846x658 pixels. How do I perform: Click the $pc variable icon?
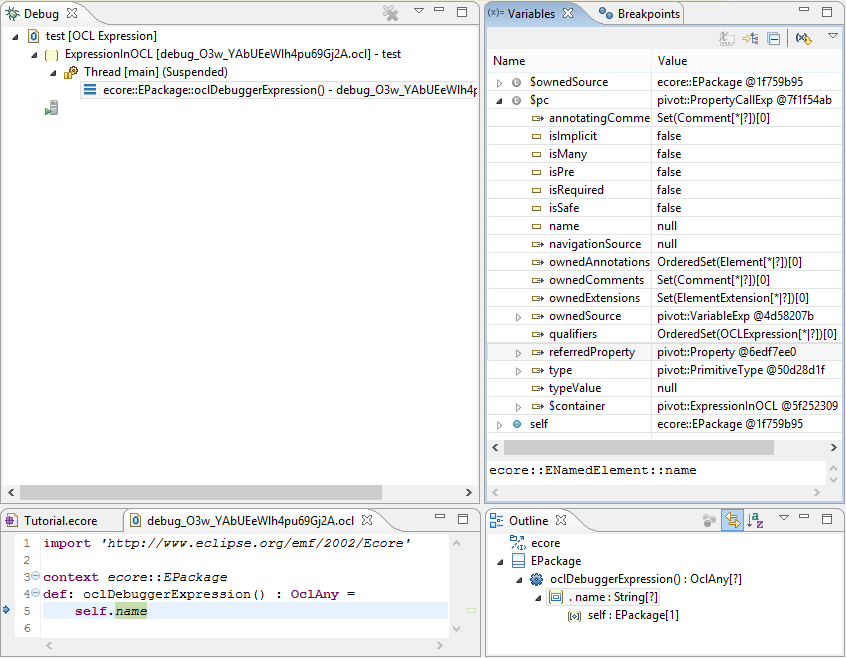tap(516, 100)
